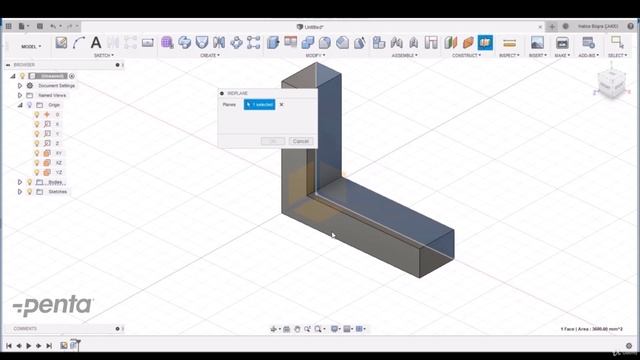Click the ViewCube in the corner
640x360 pixels.
pos(611,83)
